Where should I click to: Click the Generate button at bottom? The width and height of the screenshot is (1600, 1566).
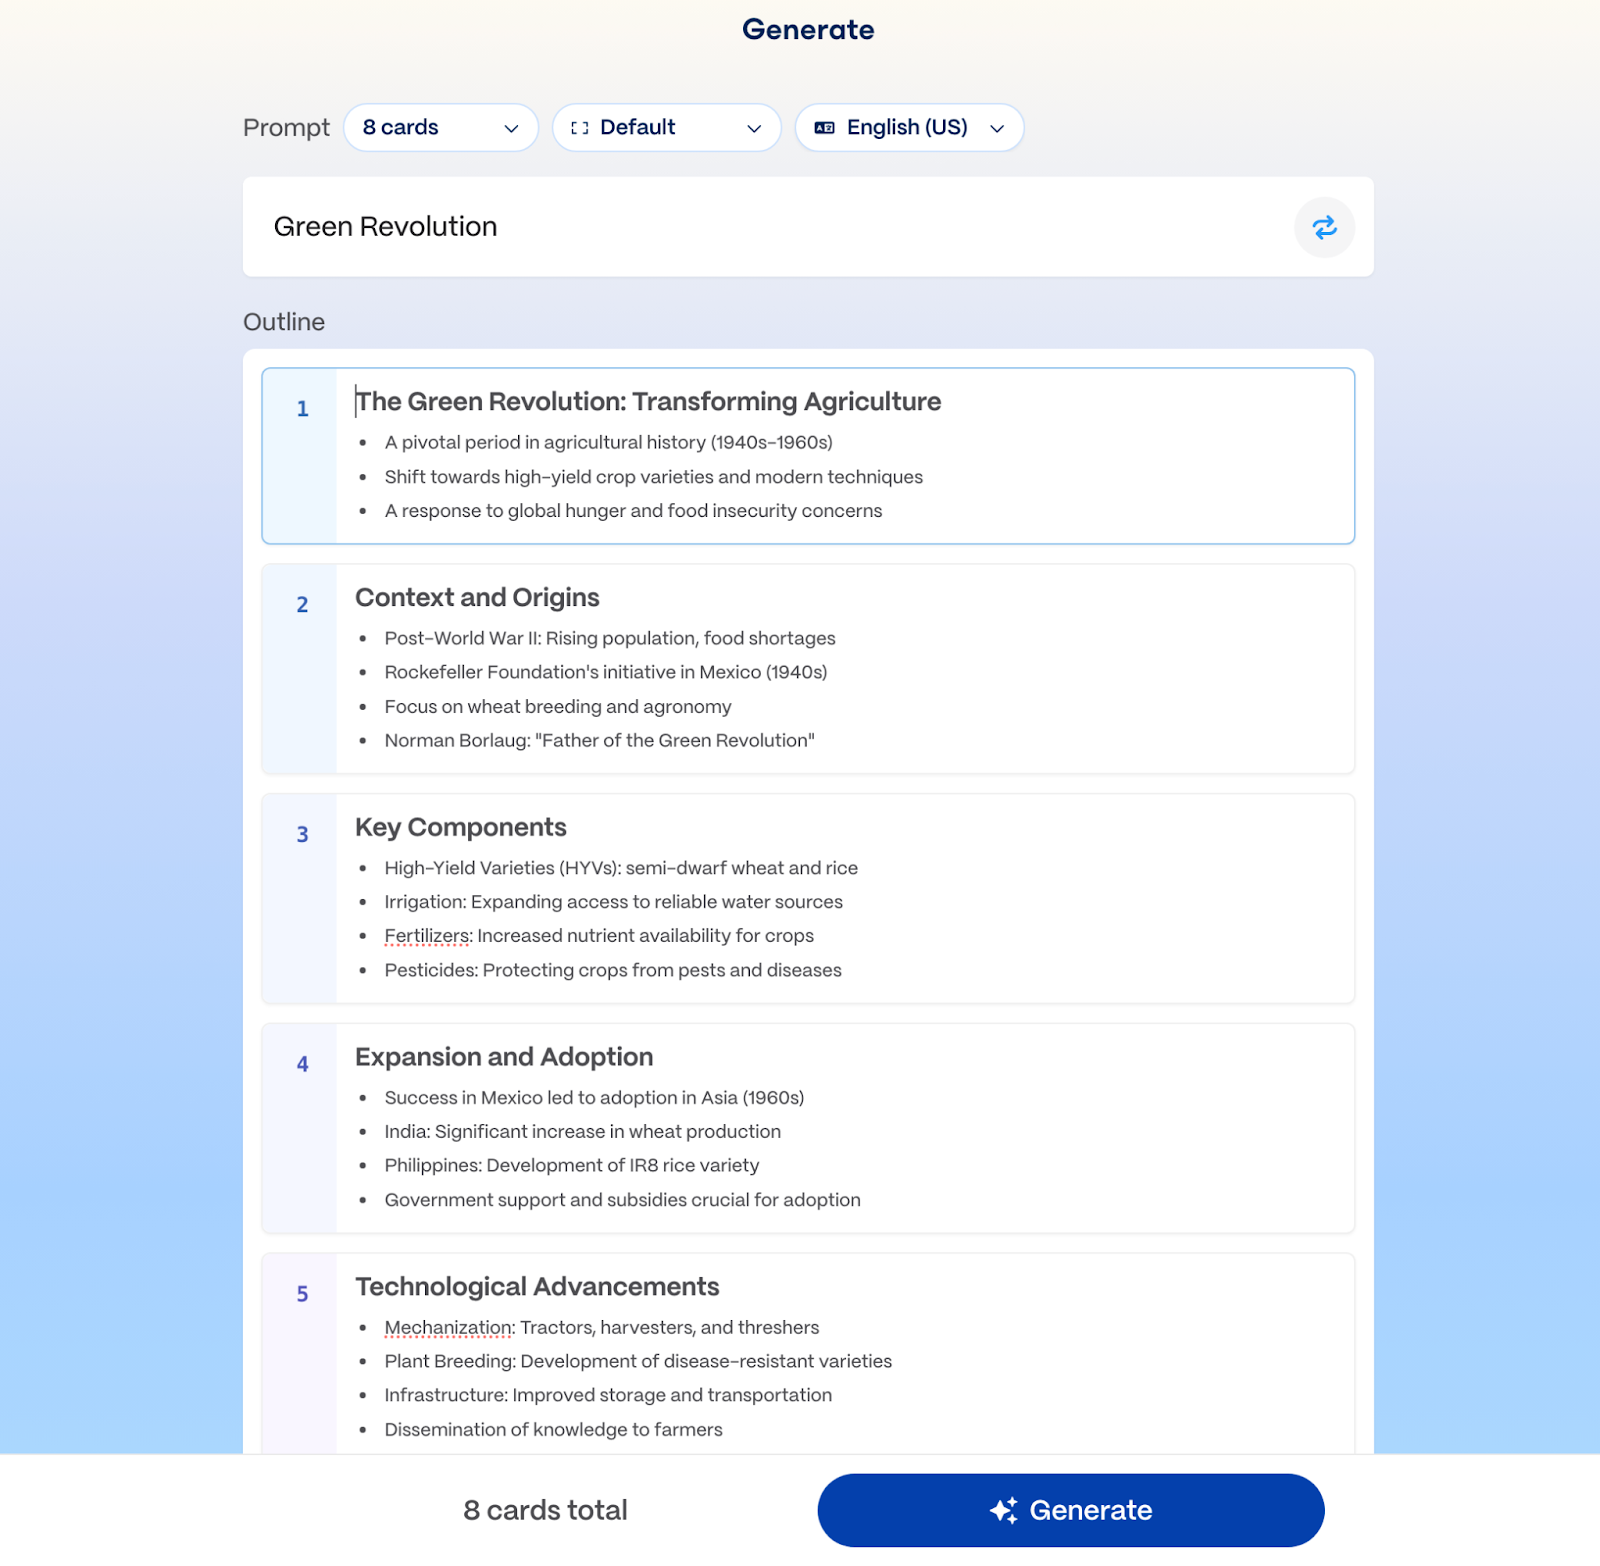pyautogui.click(x=1071, y=1510)
